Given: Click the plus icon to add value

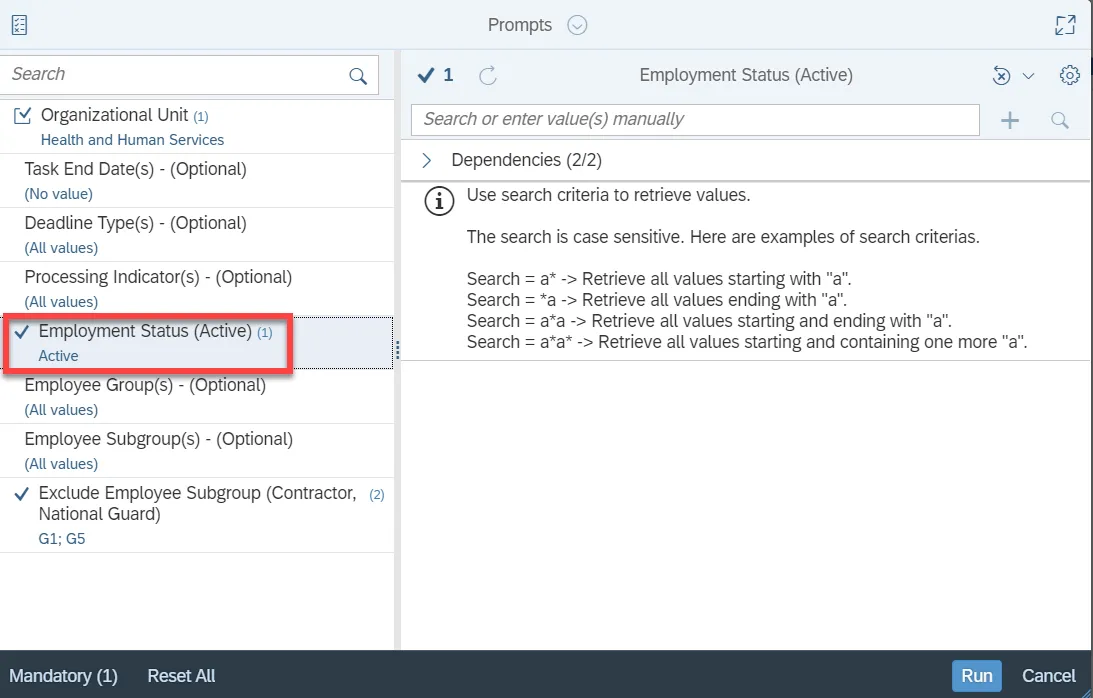Looking at the screenshot, I should 1010,120.
